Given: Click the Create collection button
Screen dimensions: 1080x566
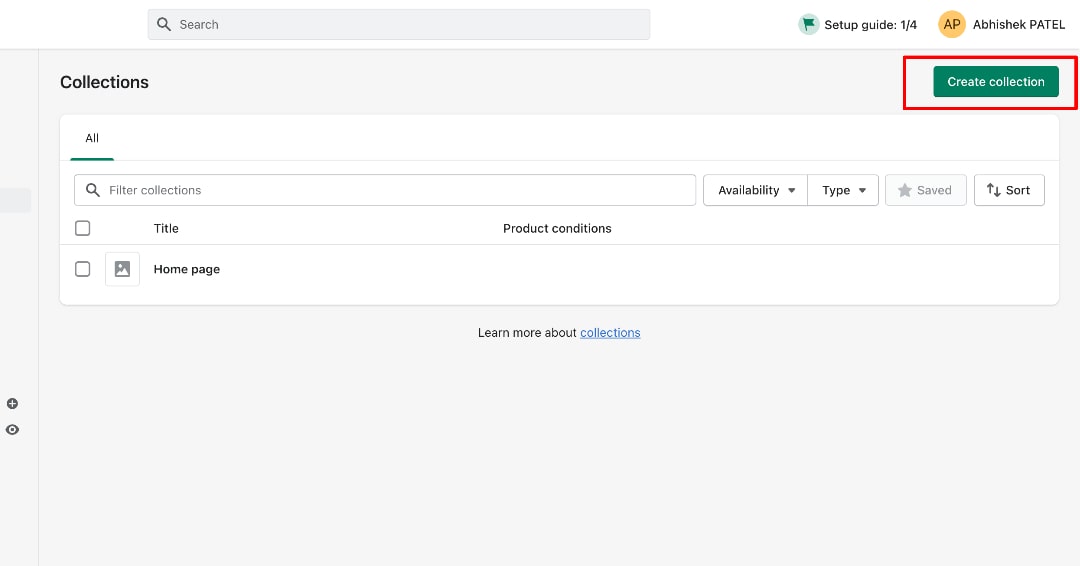Looking at the screenshot, I should 996,82.
